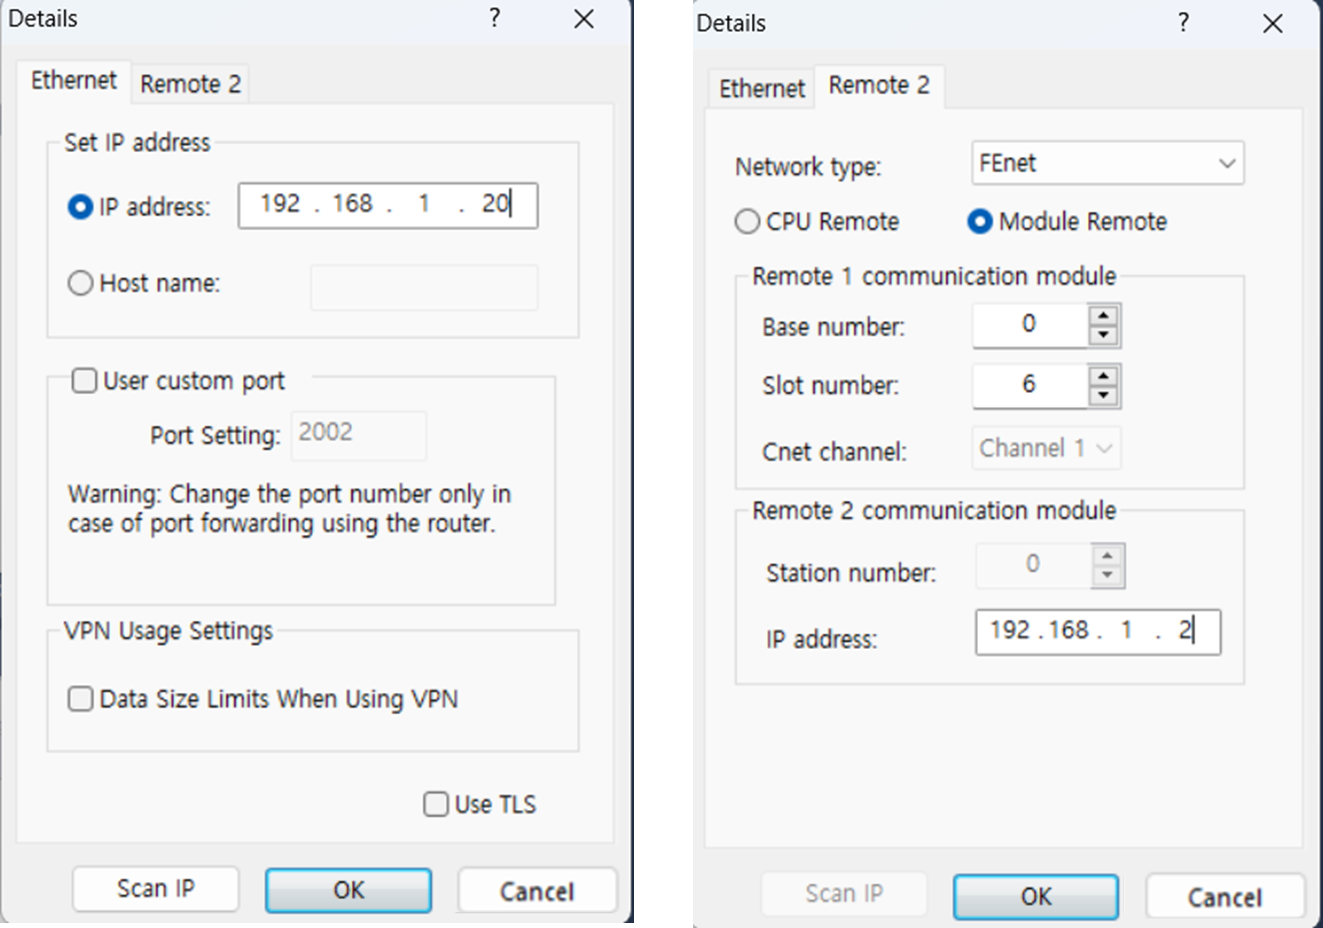Increment Slot number using up arrow
Image resolution: width=1323 pixels, height=928 pixels.
(1104, 378)
